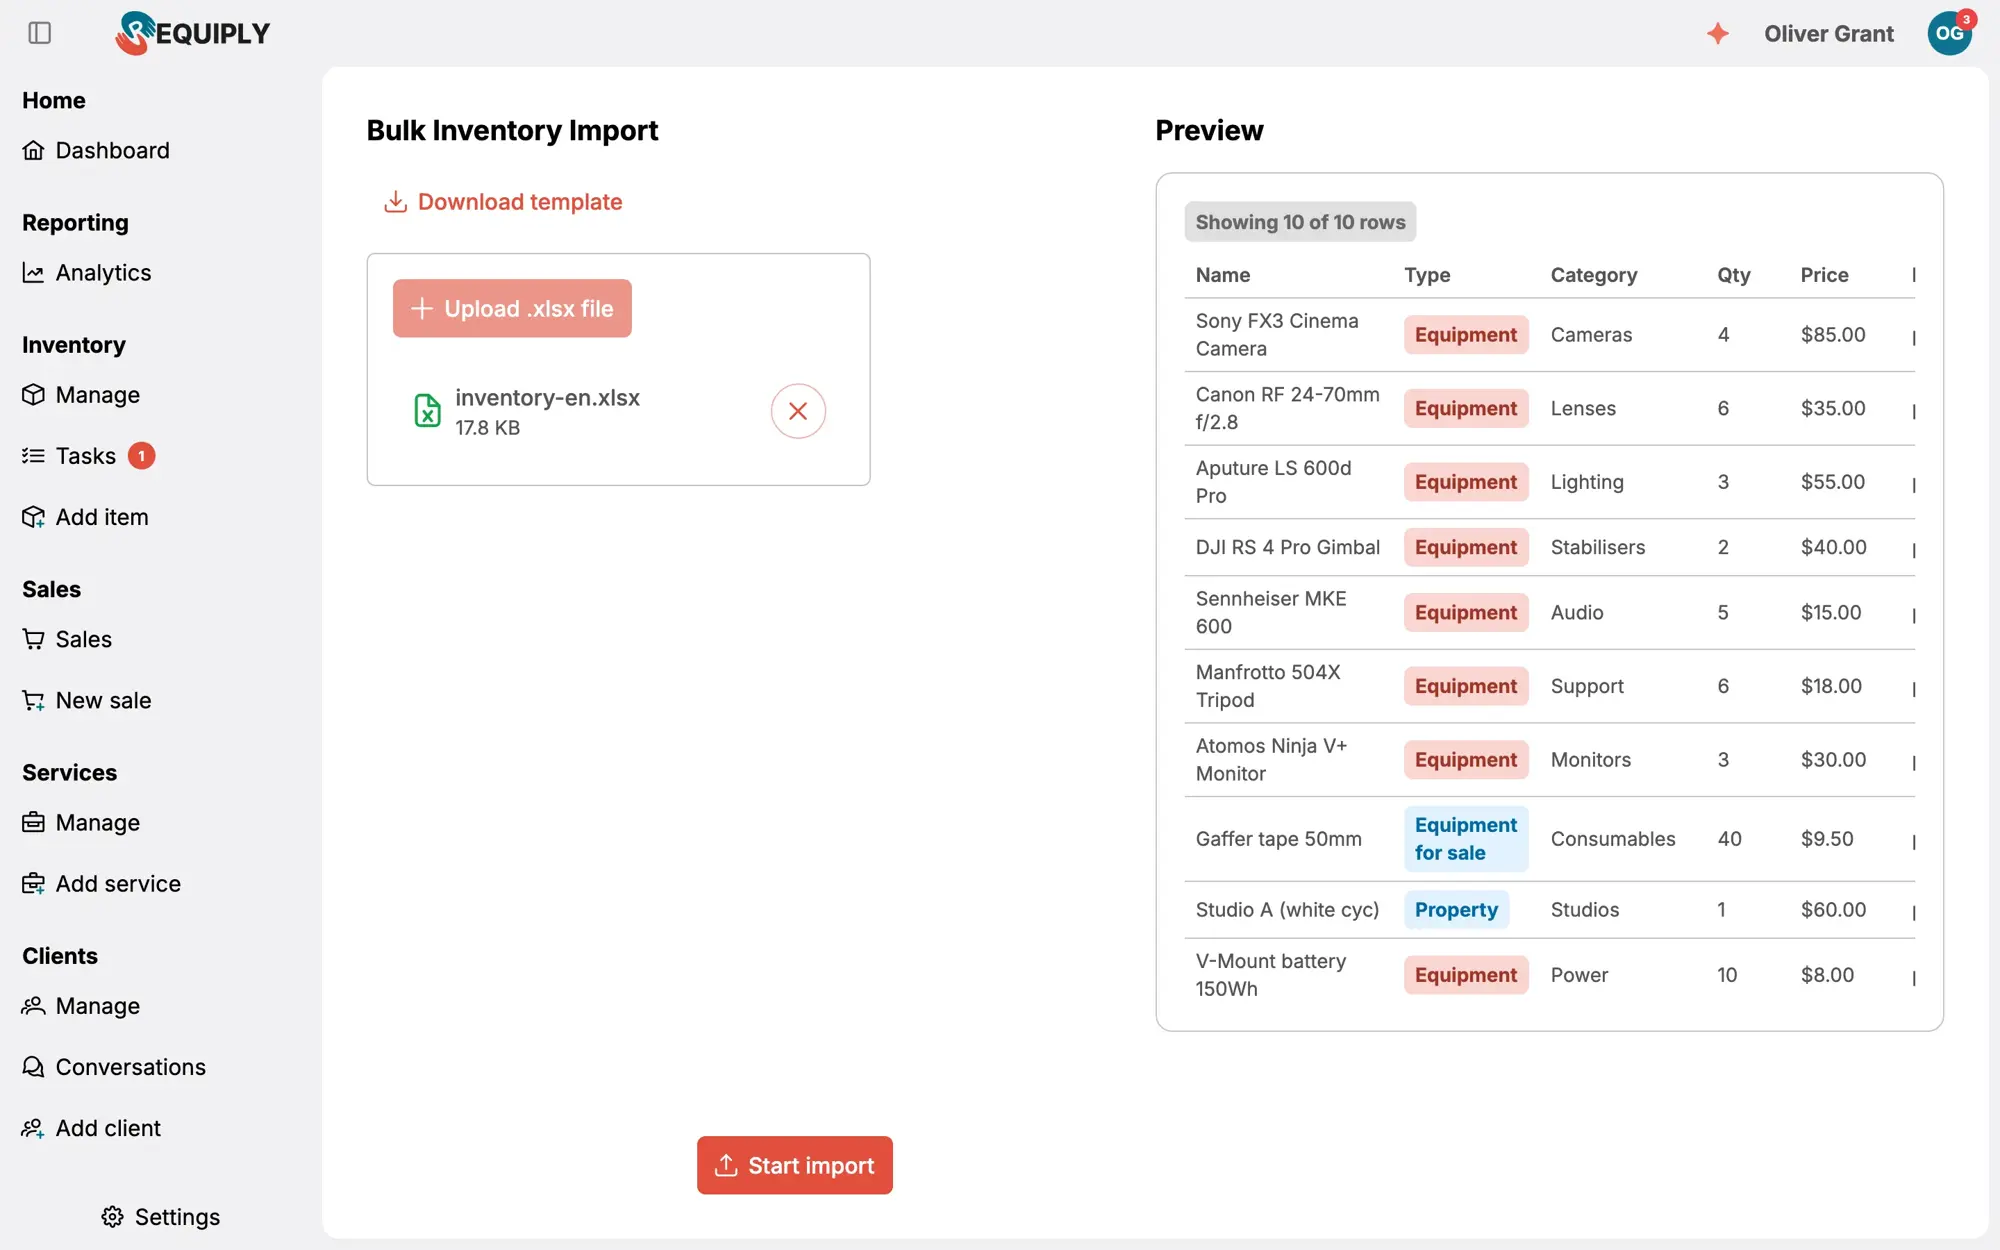2000x1250 pixels.
Task: Click the Price column header
Action: [1825, 275]
